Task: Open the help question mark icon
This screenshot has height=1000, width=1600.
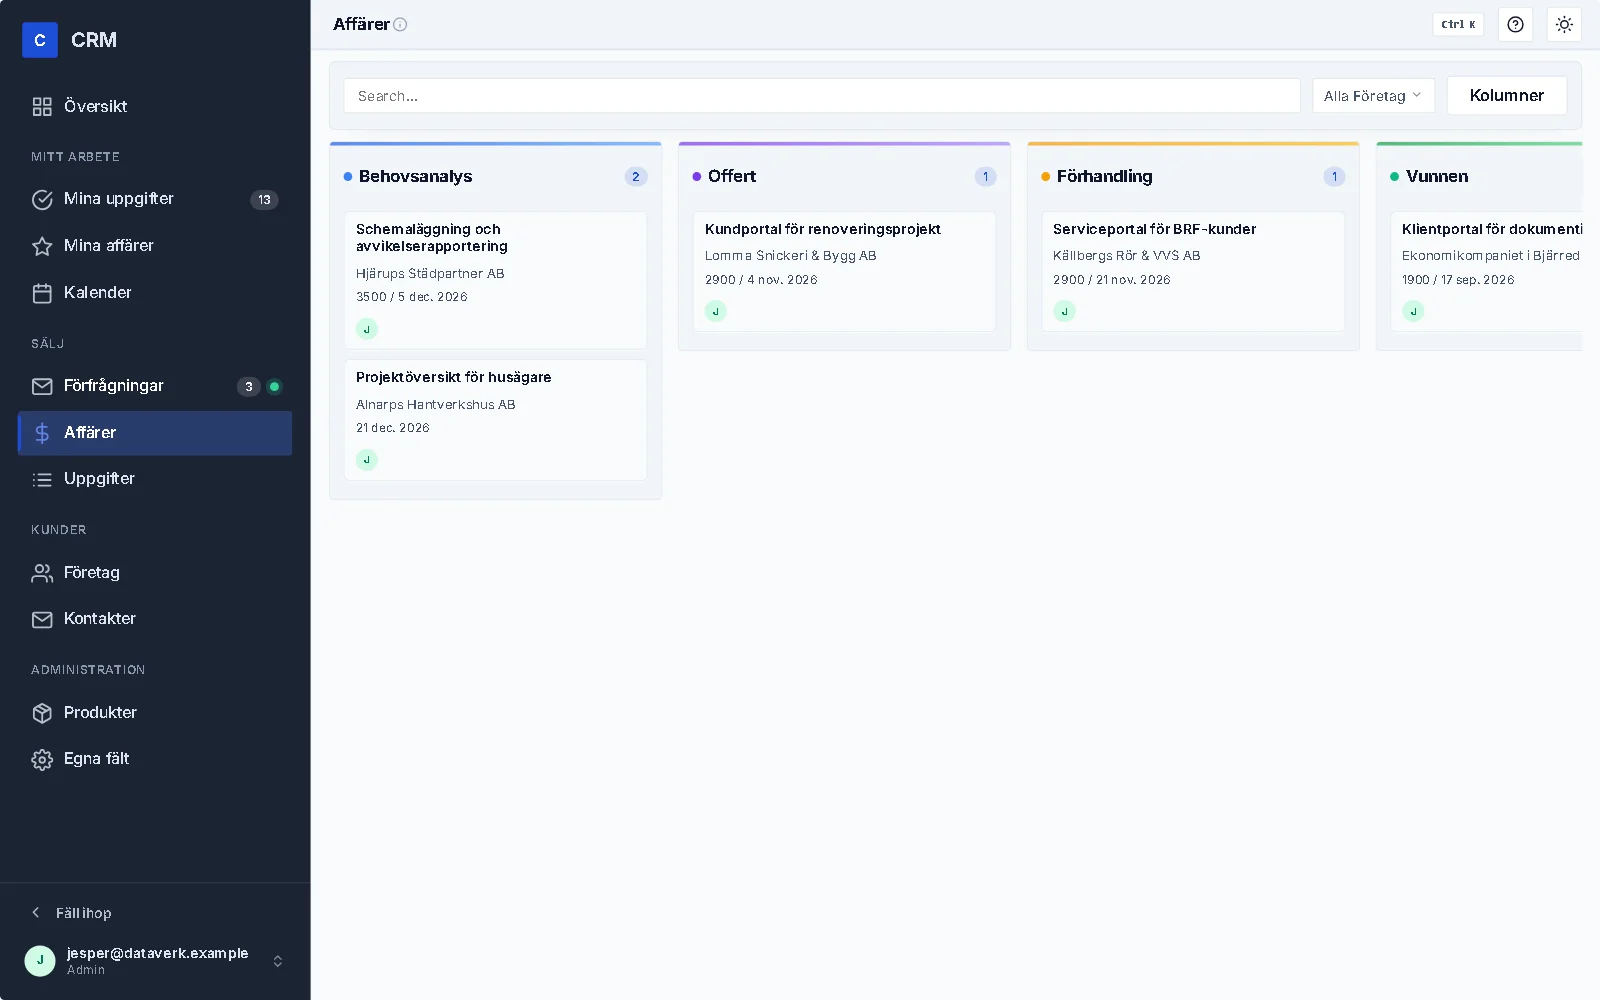Action: [x=1515, y=24]
